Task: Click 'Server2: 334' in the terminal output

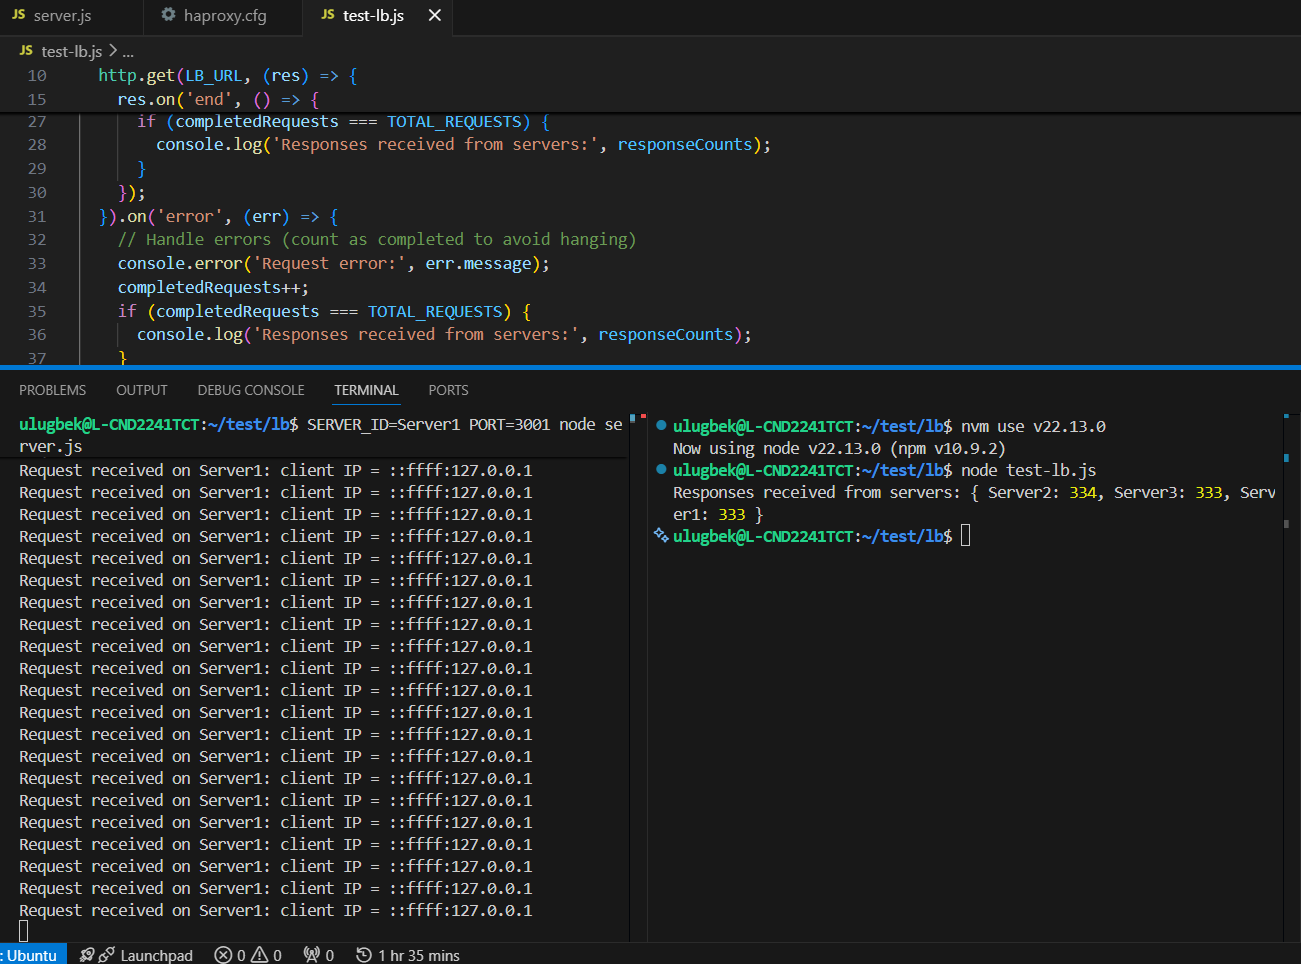Action: [x=1042, y=492]
